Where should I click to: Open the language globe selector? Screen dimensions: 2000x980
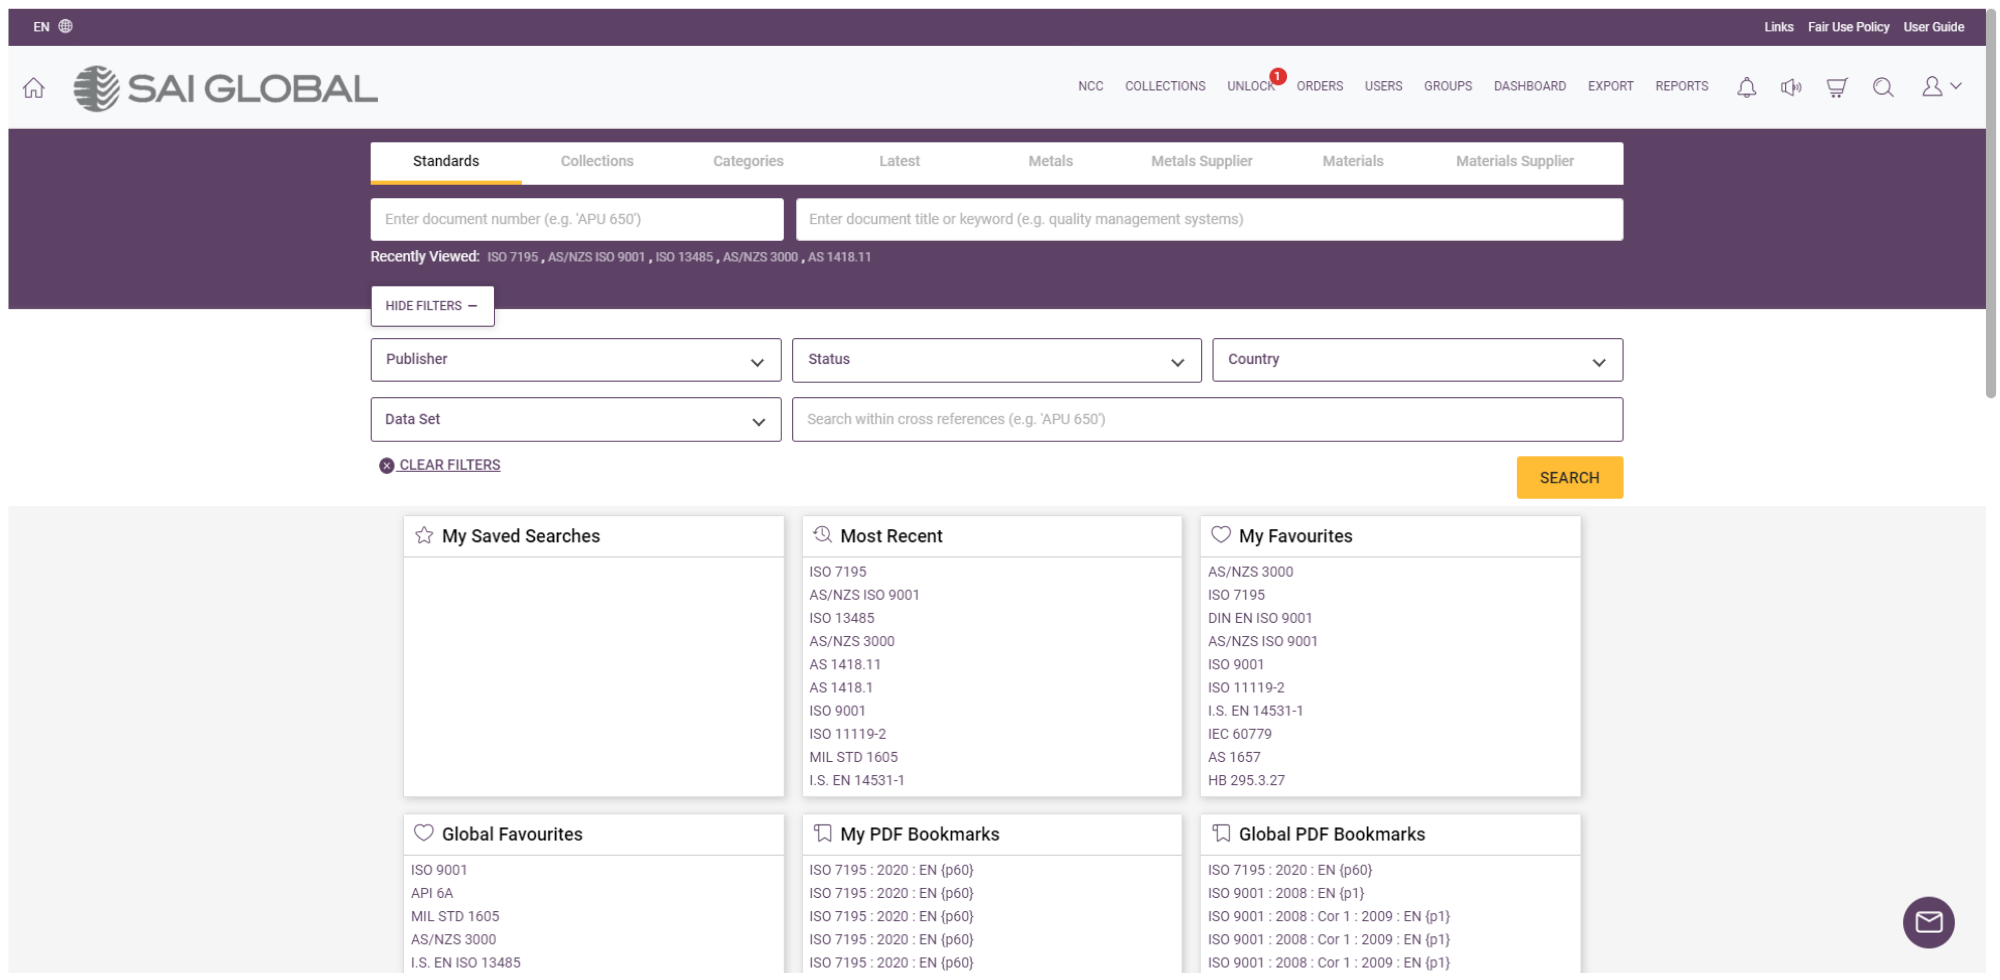coord(66,26)
